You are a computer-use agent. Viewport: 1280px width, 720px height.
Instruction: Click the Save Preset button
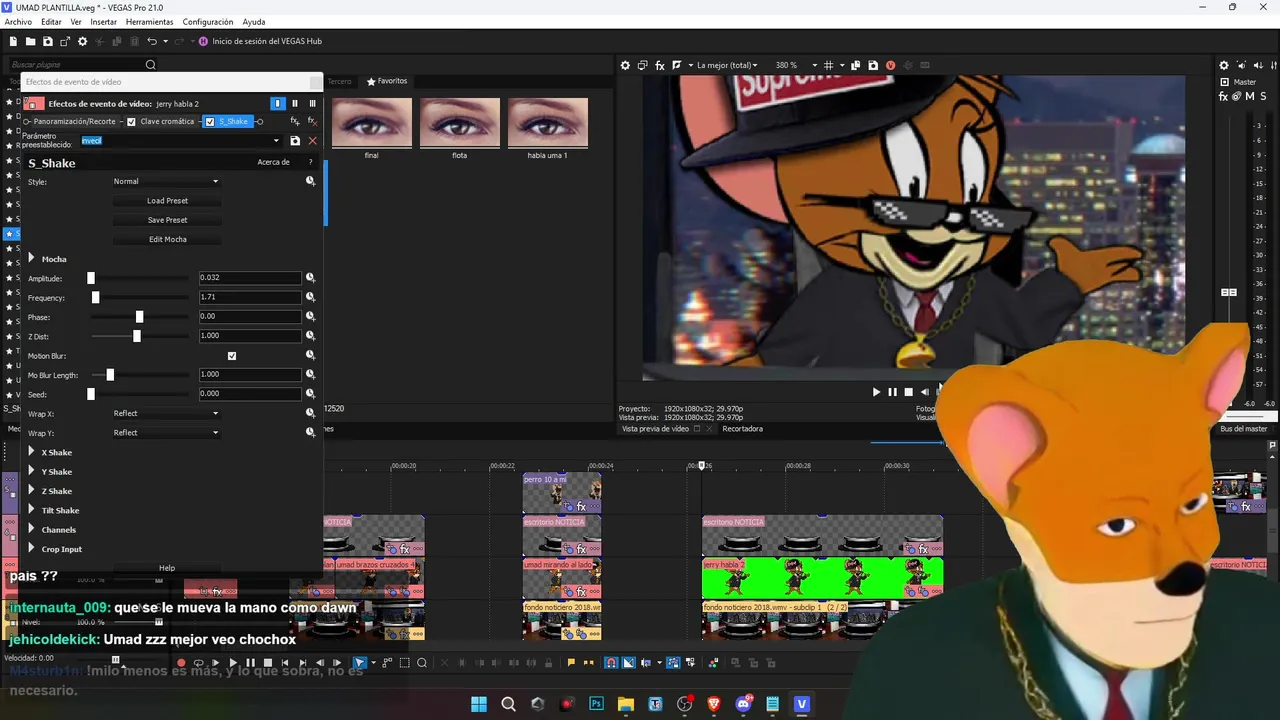click(167, 220)
